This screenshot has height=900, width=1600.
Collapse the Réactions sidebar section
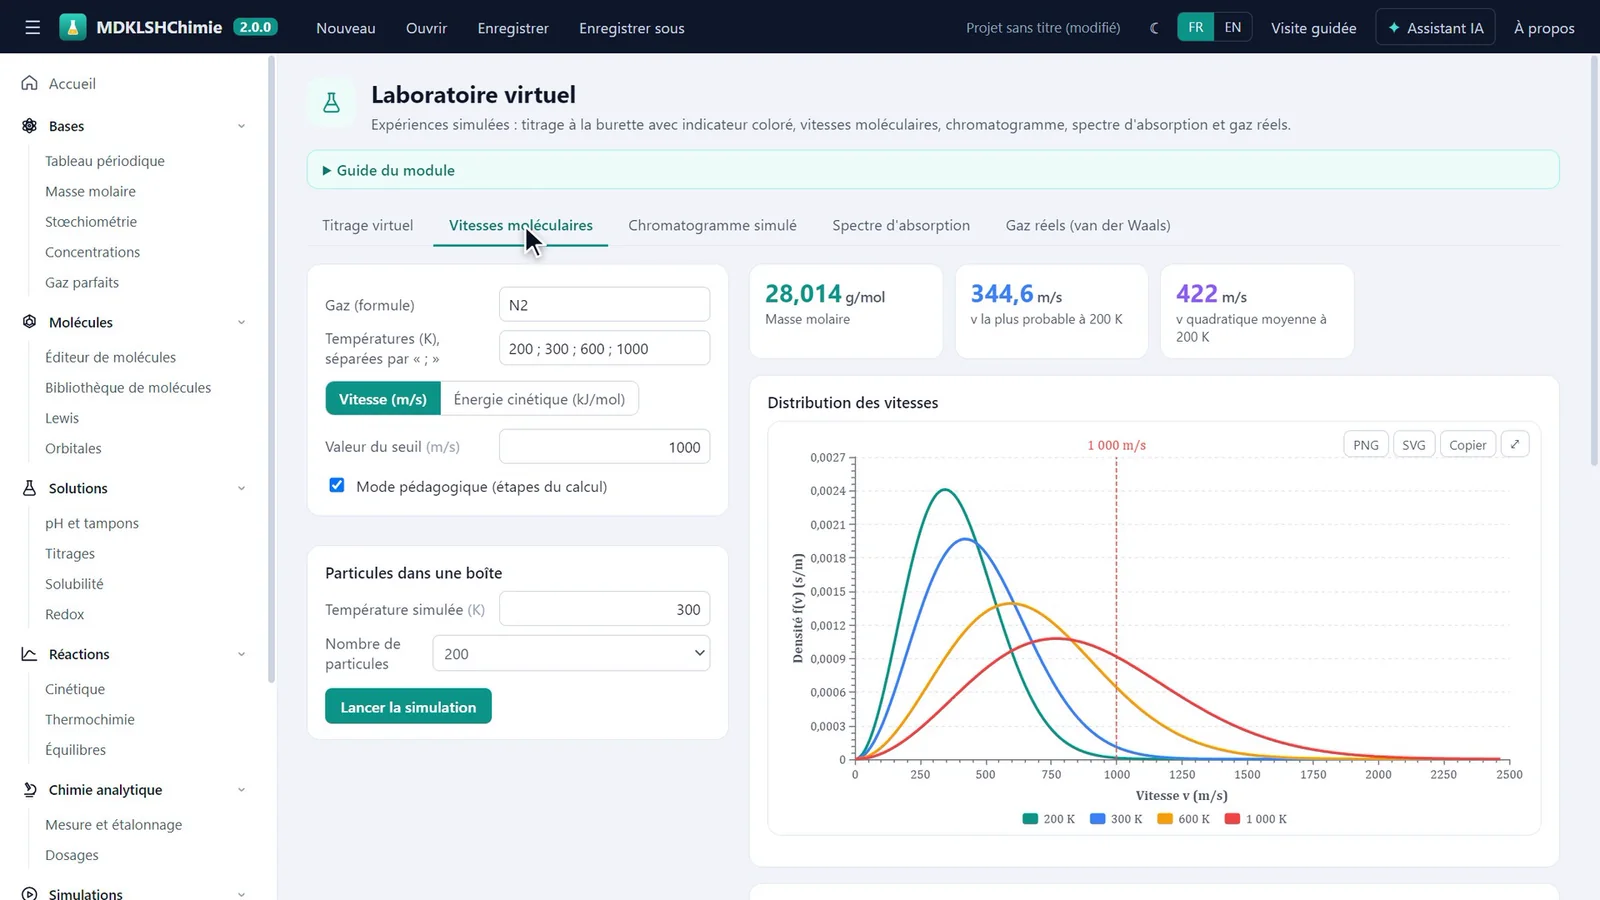pos(241,654)
